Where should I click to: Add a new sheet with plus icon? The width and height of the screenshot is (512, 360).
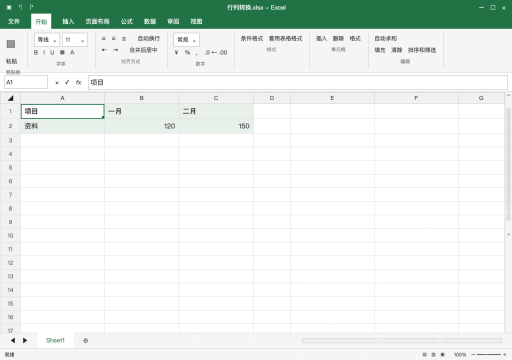coord(86,340)
